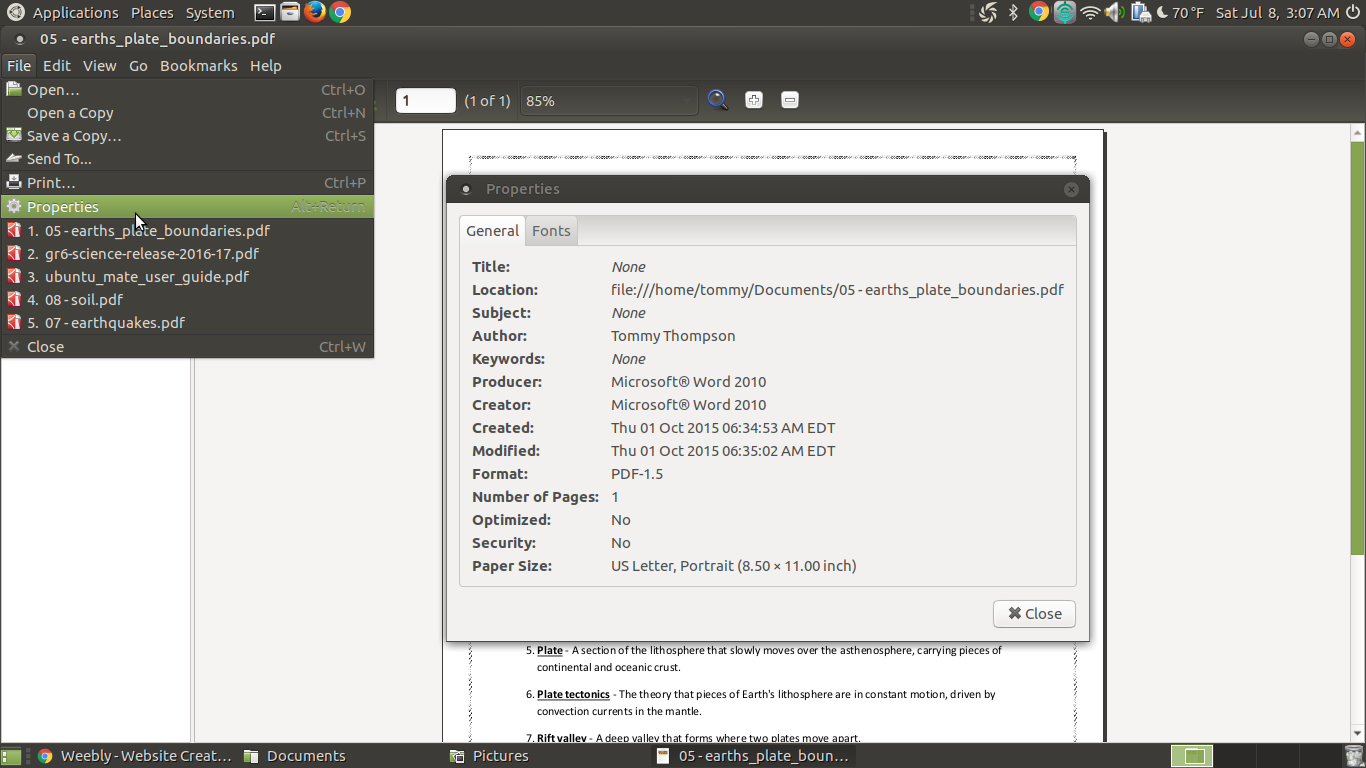Viewport: 1366px width, 768px height.
Task: Open the zoom level 85% dropdown
Action: [609, 100]
